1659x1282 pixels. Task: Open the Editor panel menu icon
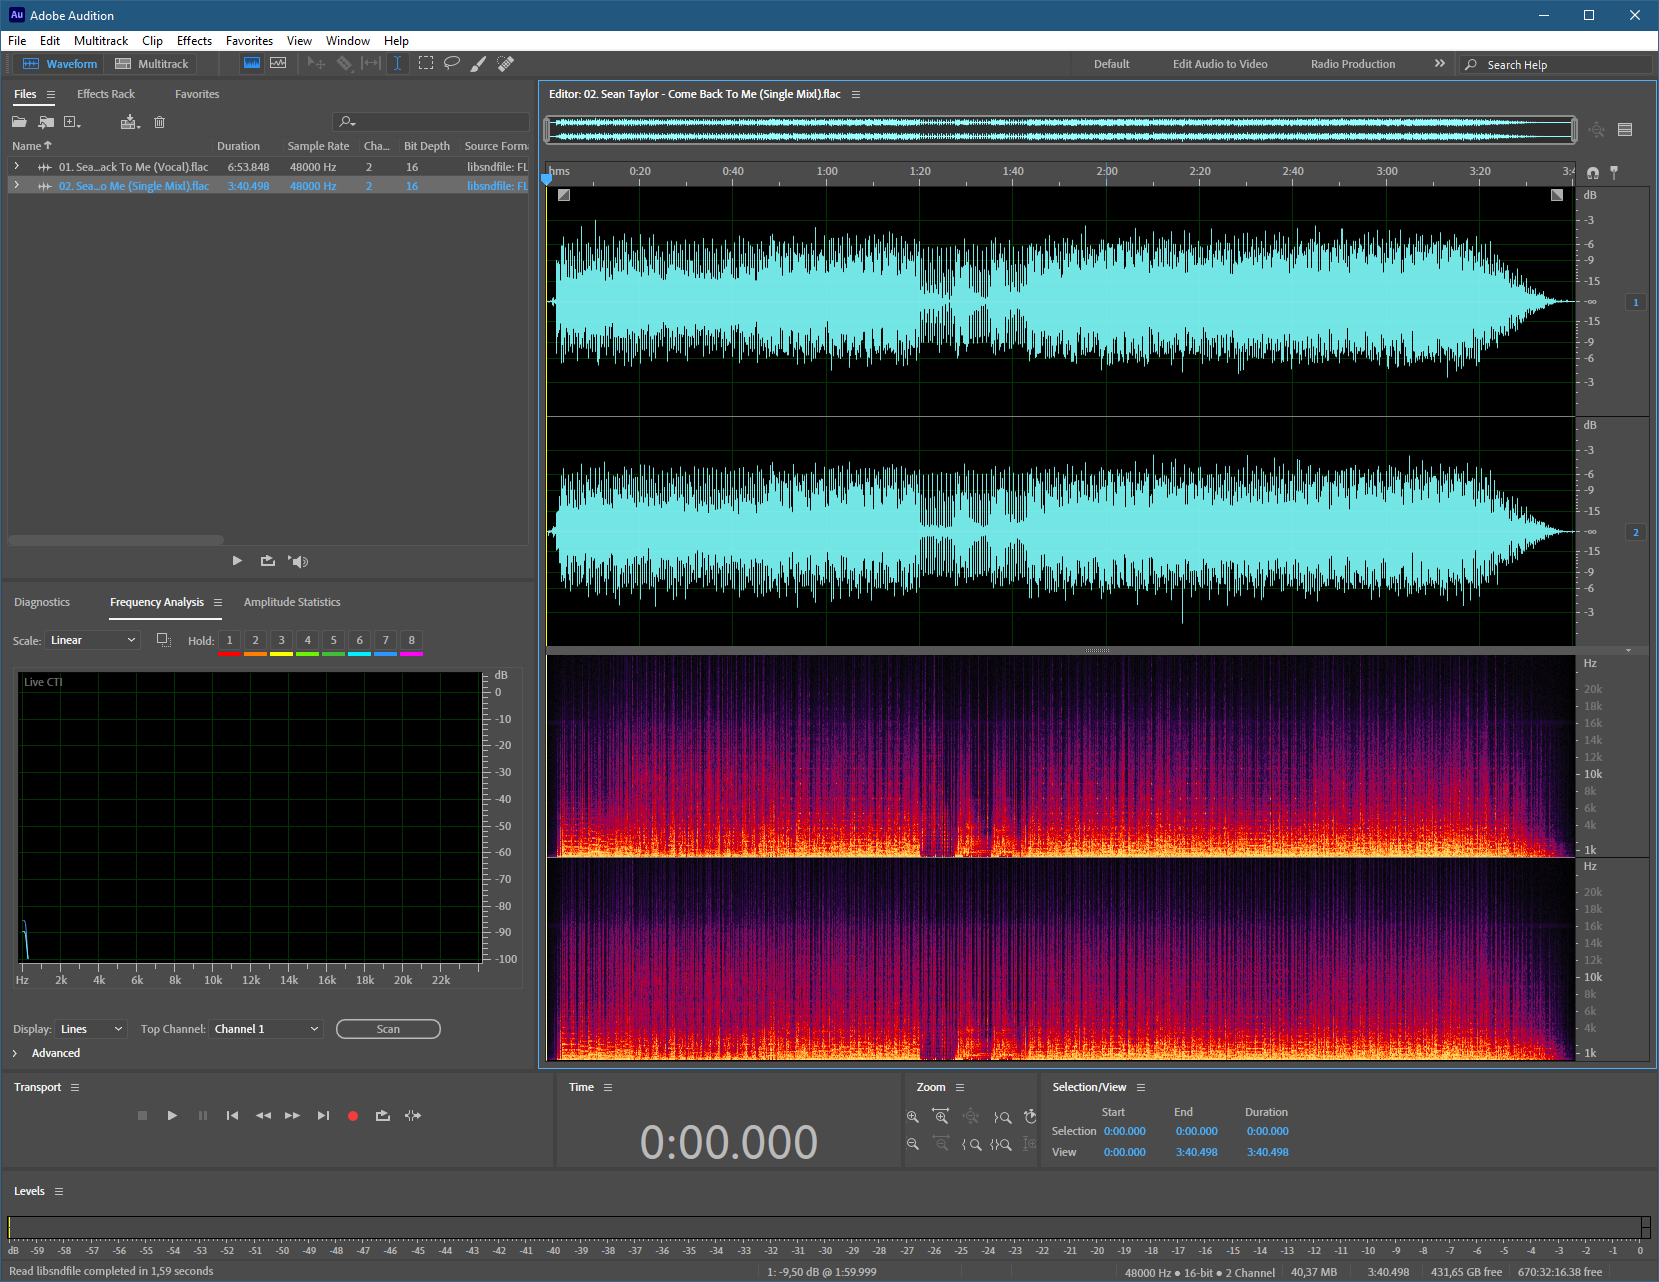[856, 94]
